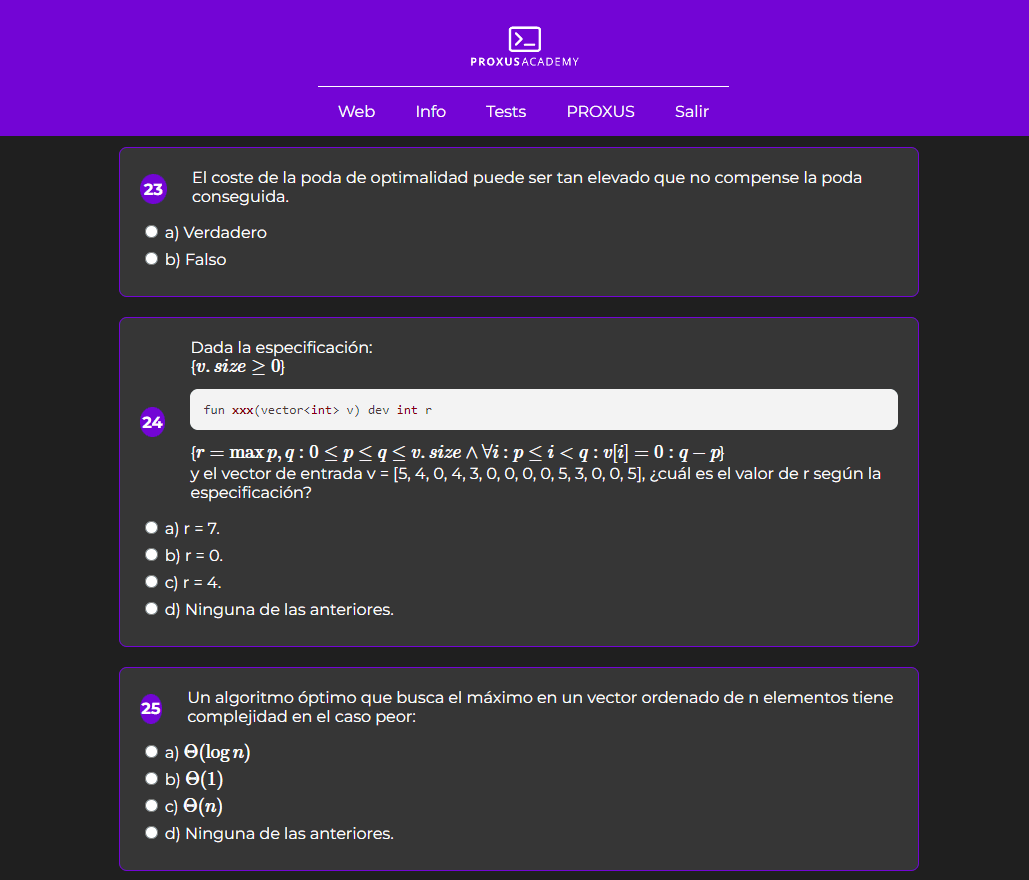Open the Info menu item
The height and width of the screenshot is (880, 1029).
[x=430, y=112]
